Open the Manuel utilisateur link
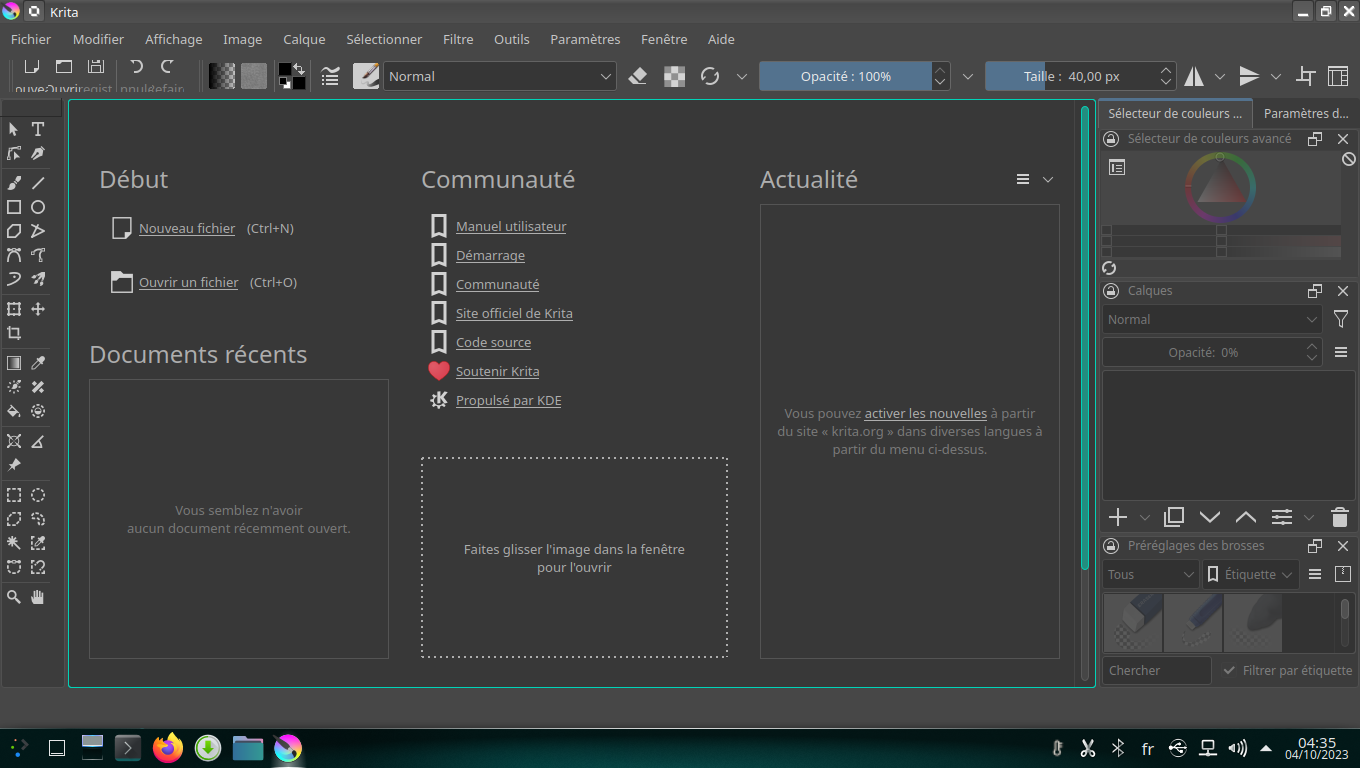Screen dimensions: 1360x768 pos(511,226)
